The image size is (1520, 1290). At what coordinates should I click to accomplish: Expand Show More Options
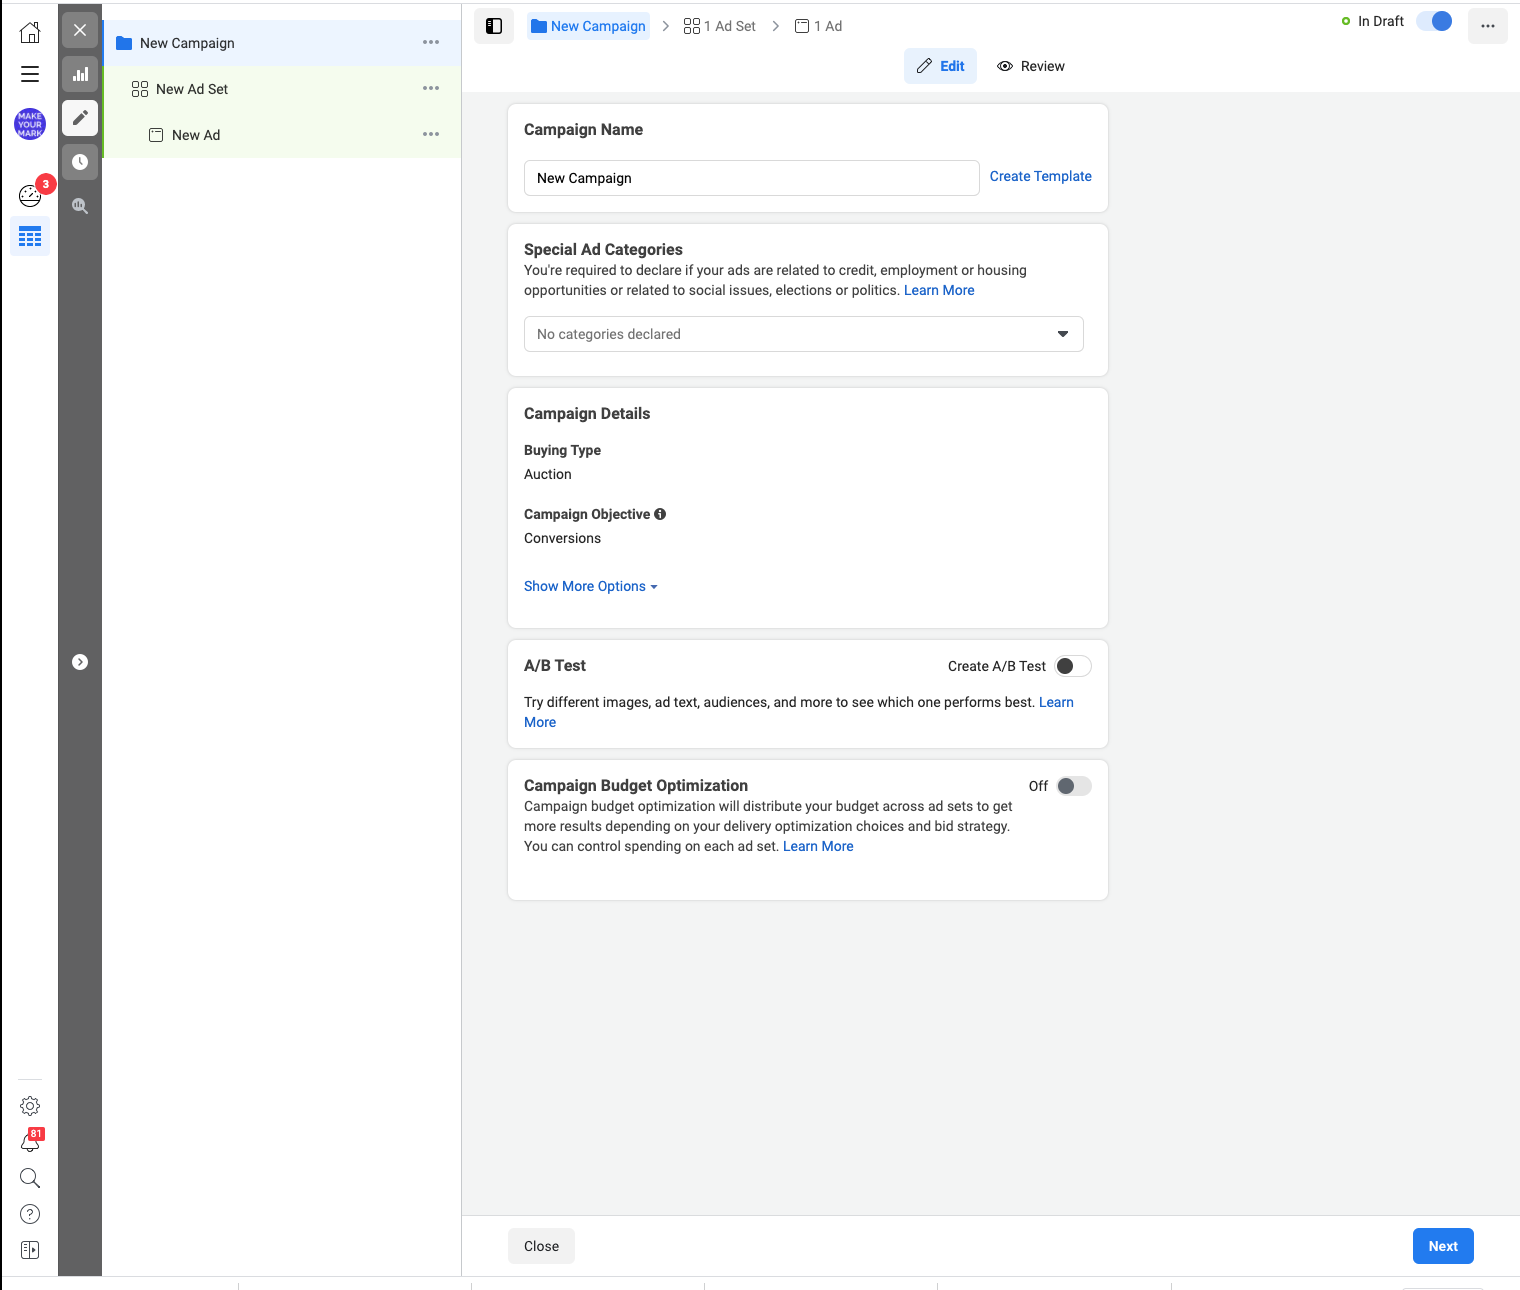point(590,586)
